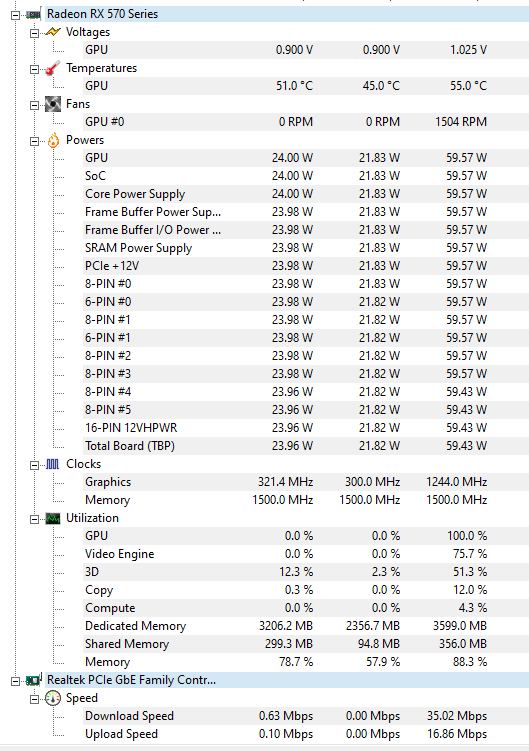The image size is (529, 751).
Task: Select the Video Engine utilization row
Action: pyautogui.click(x=306, y=554)
